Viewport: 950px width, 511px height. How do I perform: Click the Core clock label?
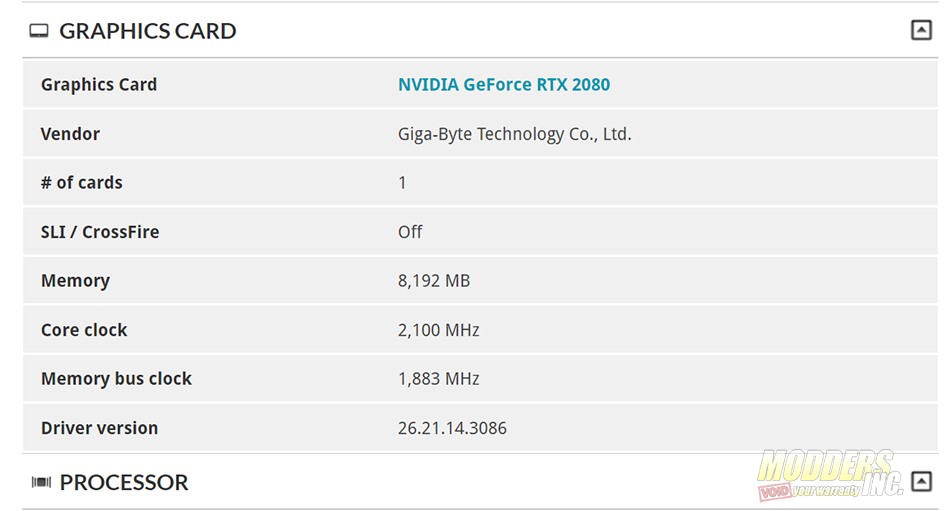pyautogui.click(x=84, y=330)
